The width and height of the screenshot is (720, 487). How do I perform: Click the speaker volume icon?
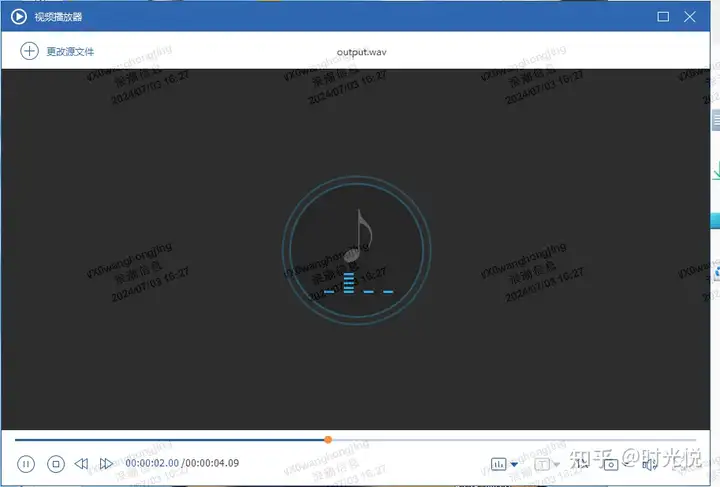click(649, 465)
